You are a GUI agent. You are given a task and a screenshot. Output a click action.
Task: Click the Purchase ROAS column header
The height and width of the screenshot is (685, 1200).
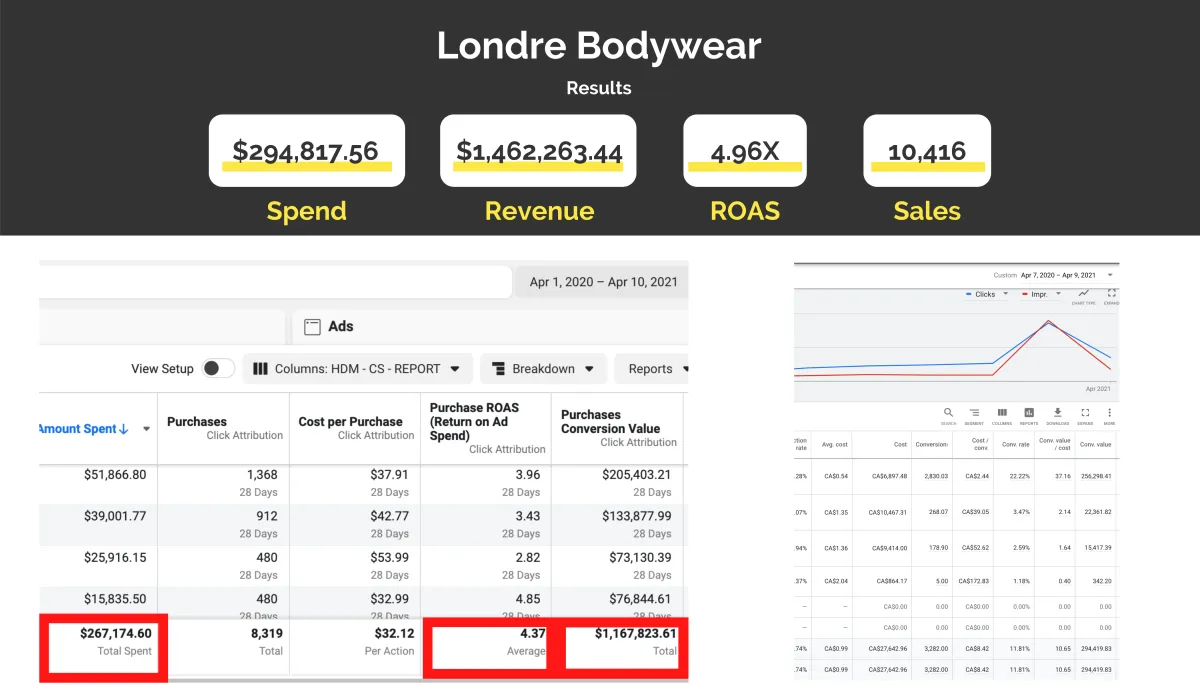(x=486, y=428)
